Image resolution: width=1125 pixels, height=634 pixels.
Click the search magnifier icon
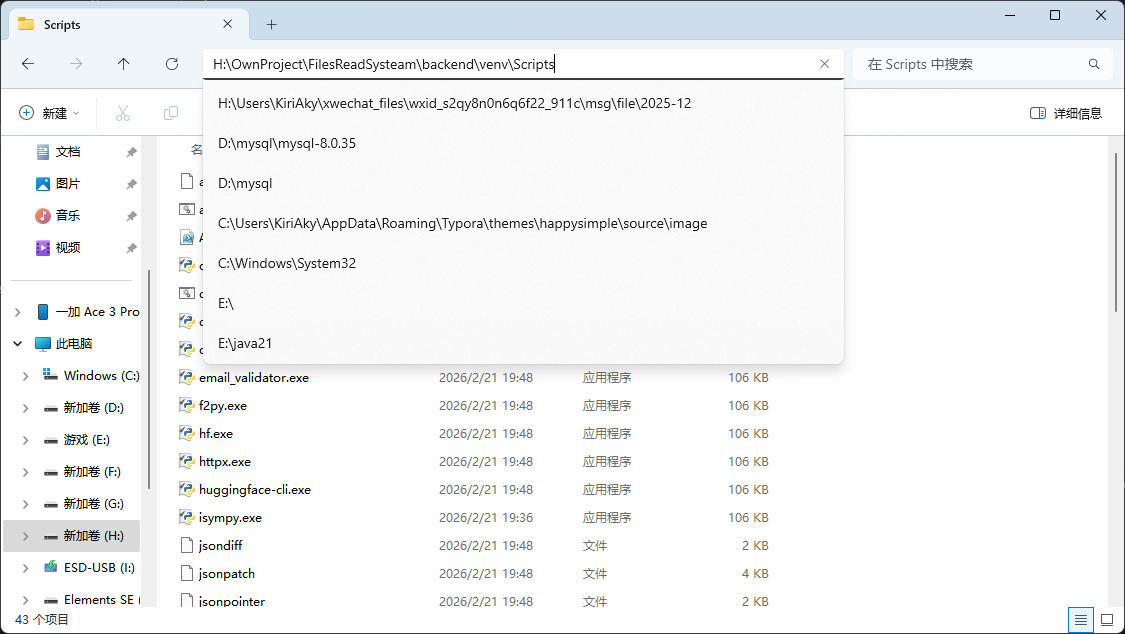coord(1094,64)
